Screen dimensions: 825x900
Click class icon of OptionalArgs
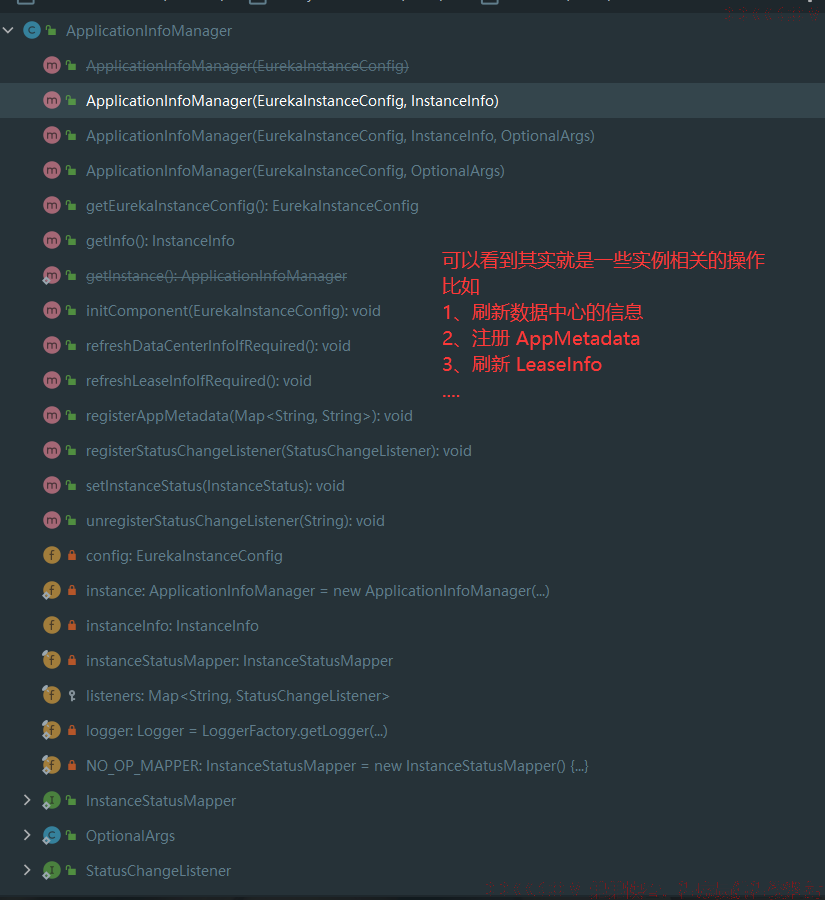[x=52, y=836]
